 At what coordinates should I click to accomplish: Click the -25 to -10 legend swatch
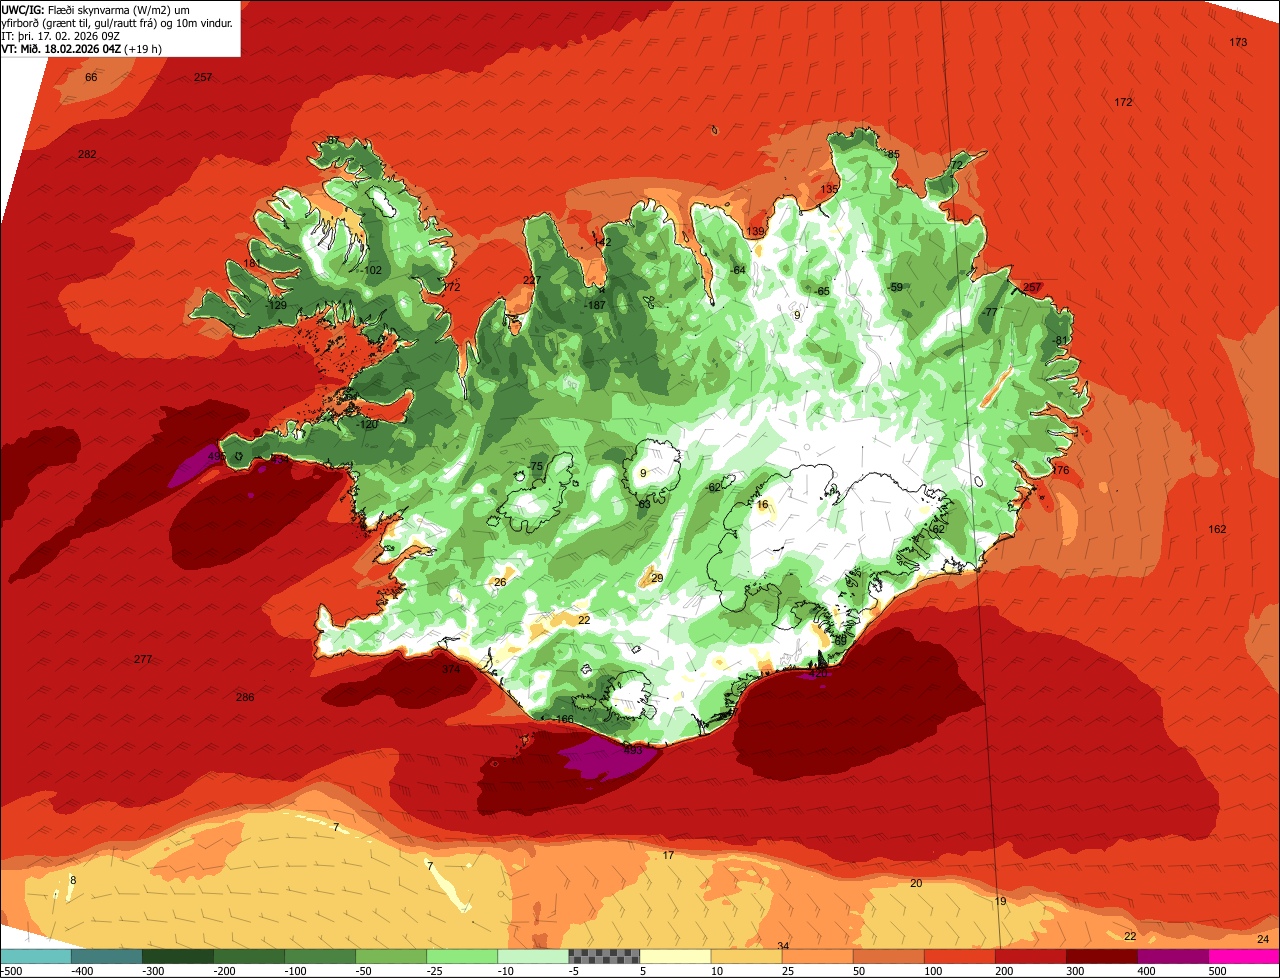461,956
